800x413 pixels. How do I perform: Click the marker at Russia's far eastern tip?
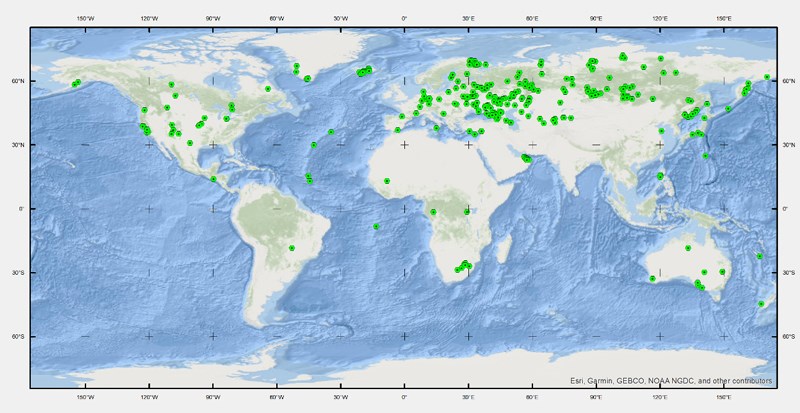tap(767, 77)
